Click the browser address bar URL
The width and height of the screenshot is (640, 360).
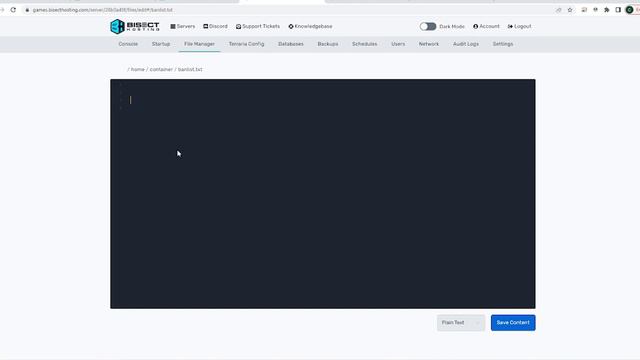tap(102, 10)
